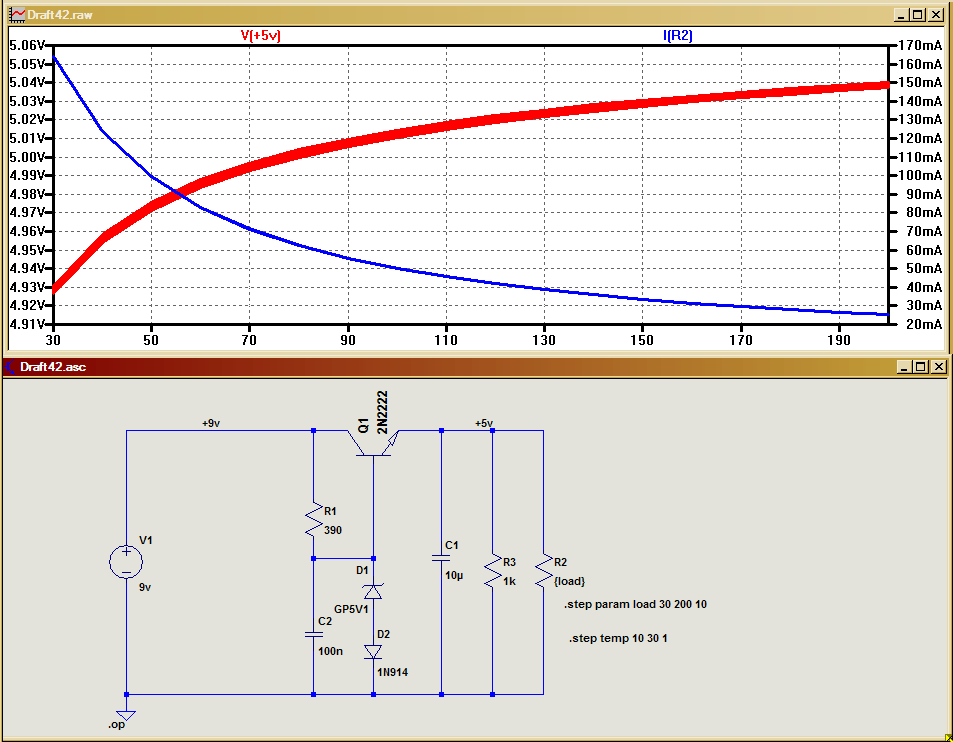Click the Draft42.raw title bar
Image resolution: width=953 pixels, height=742 pixels.
point(476,15)
